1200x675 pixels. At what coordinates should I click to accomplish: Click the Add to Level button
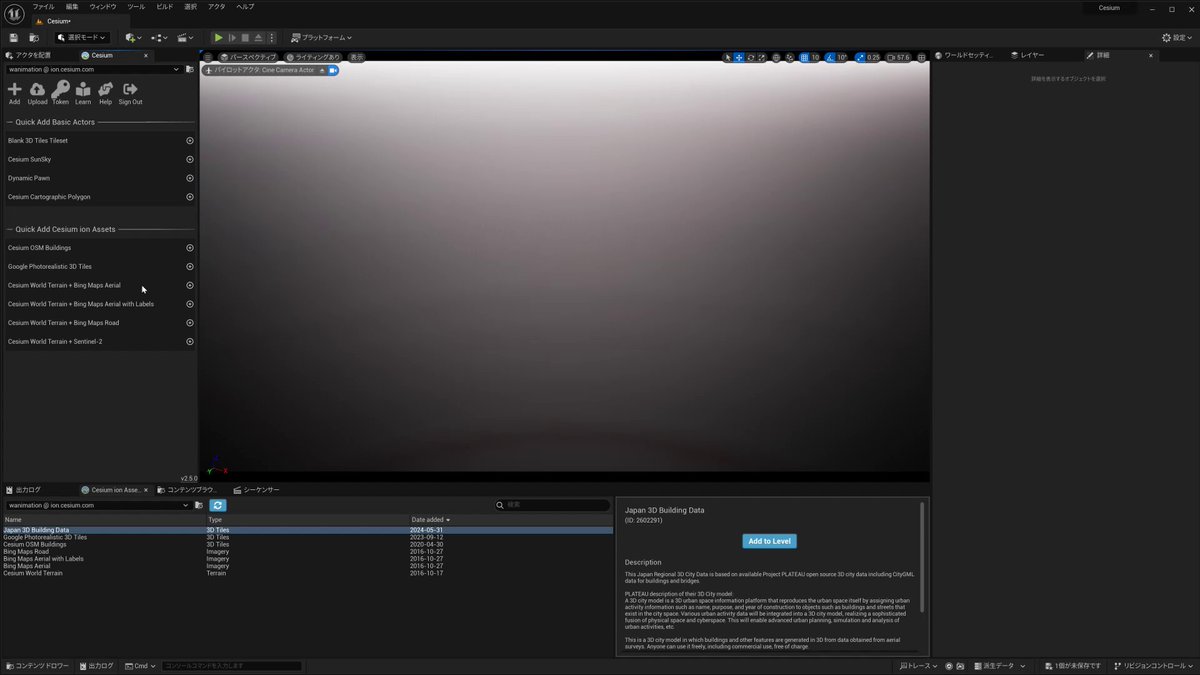tap(770, 541)
